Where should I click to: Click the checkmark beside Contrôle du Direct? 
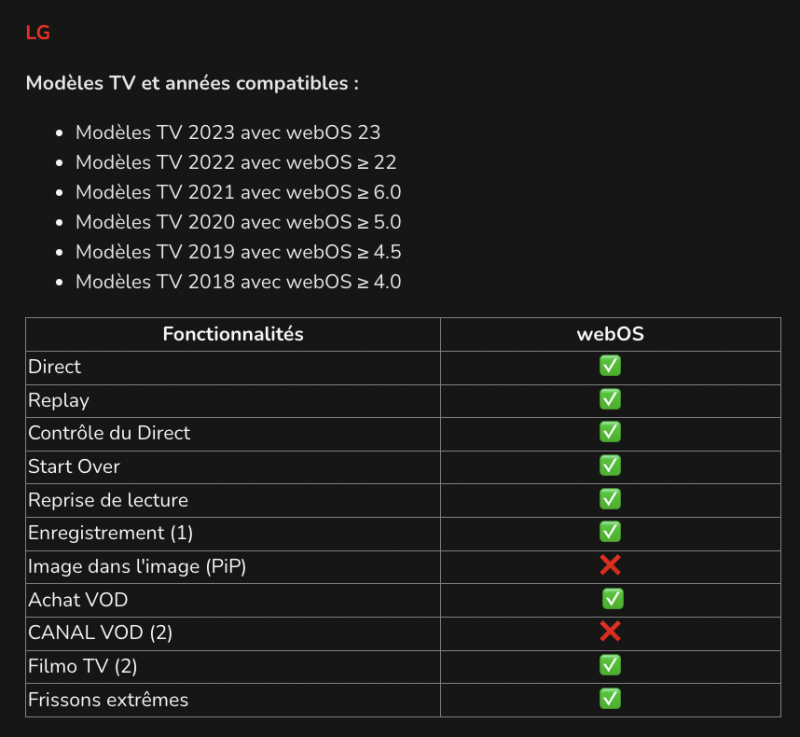610,433
